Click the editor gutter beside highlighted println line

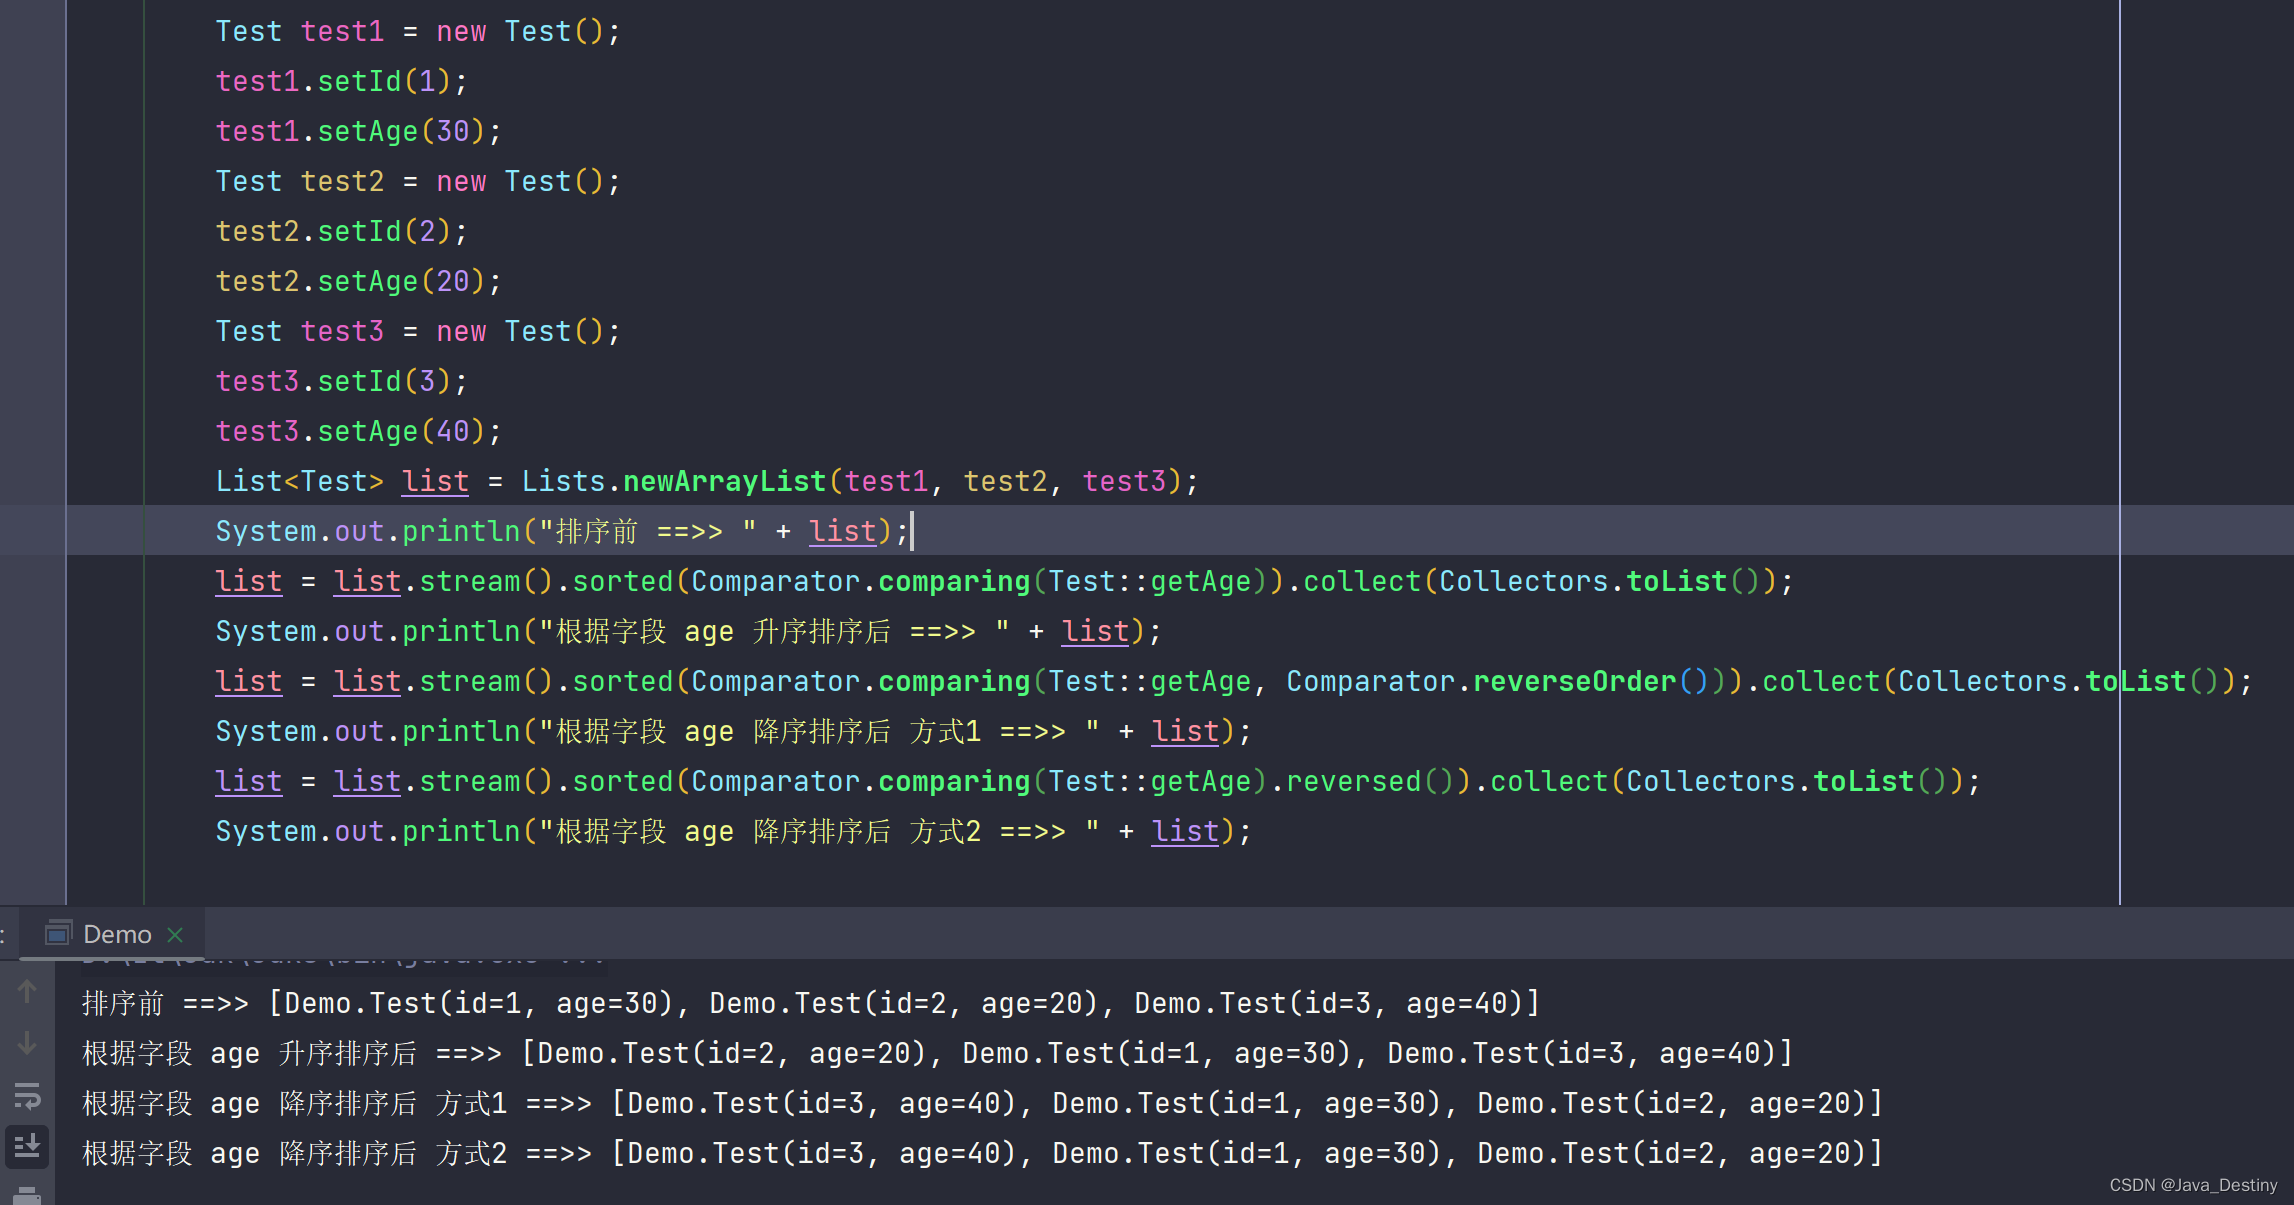pos(32,531)
